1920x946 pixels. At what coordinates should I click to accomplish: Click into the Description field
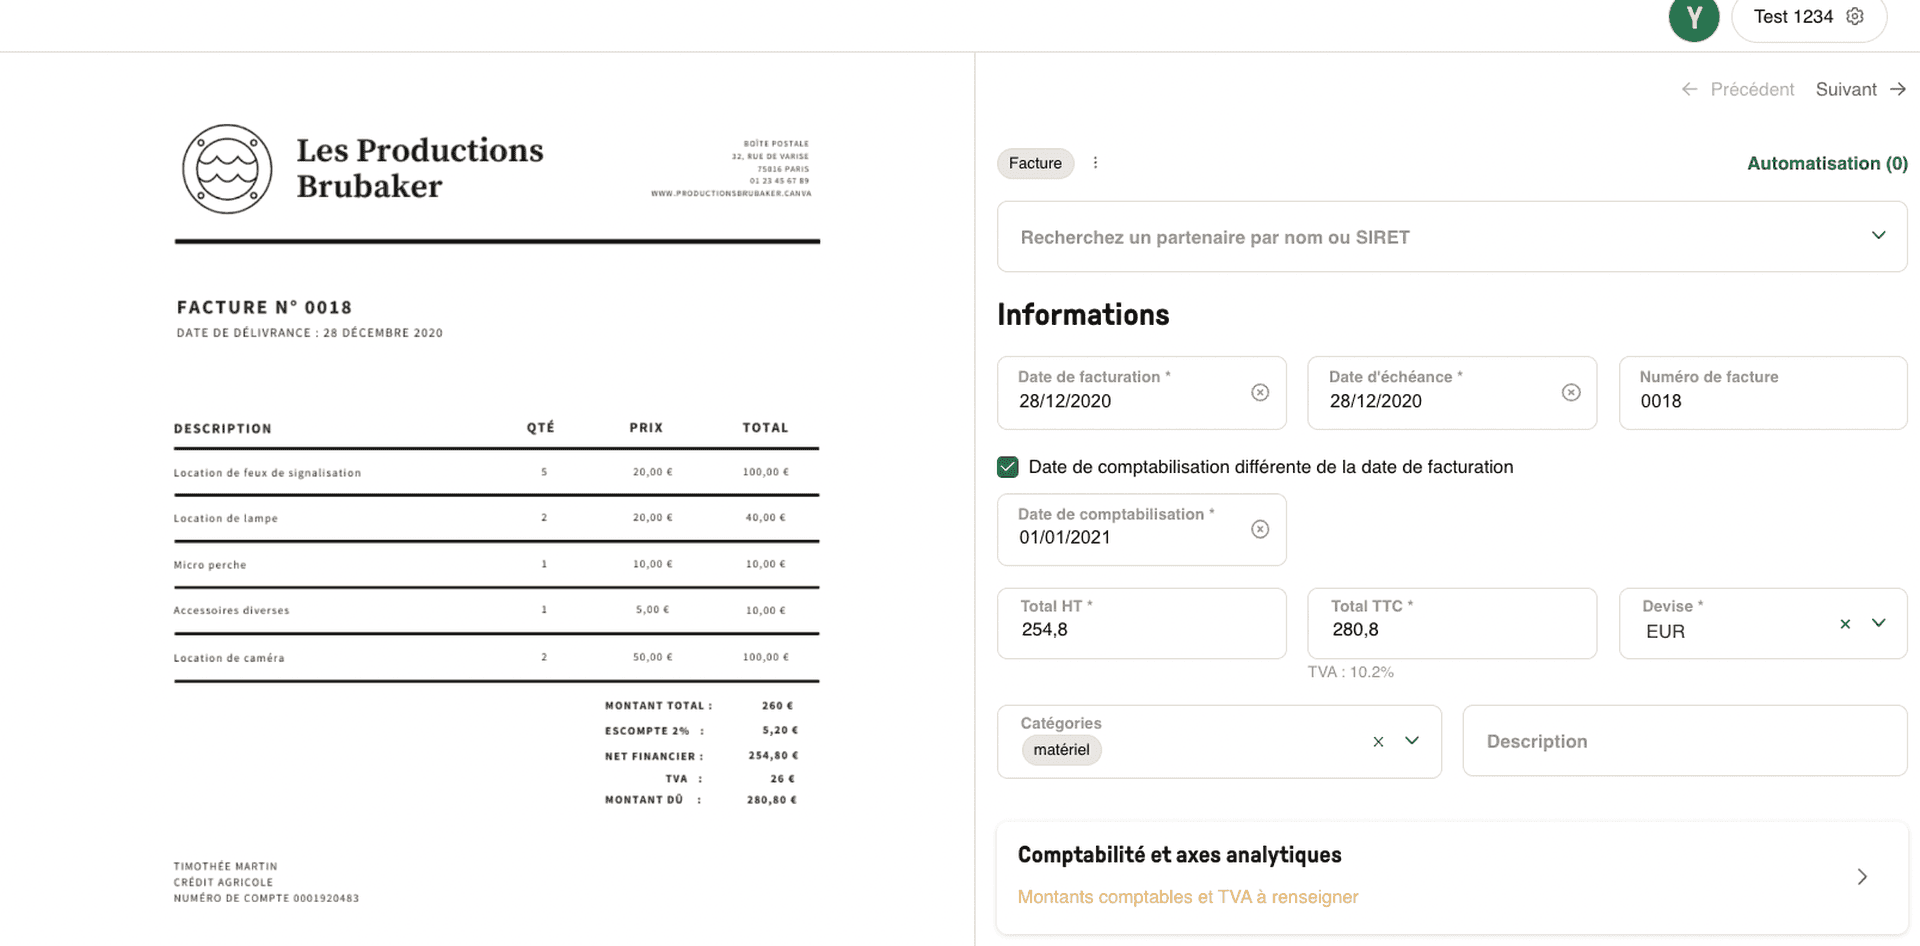pyautogui.click(x=1684, y=741)
